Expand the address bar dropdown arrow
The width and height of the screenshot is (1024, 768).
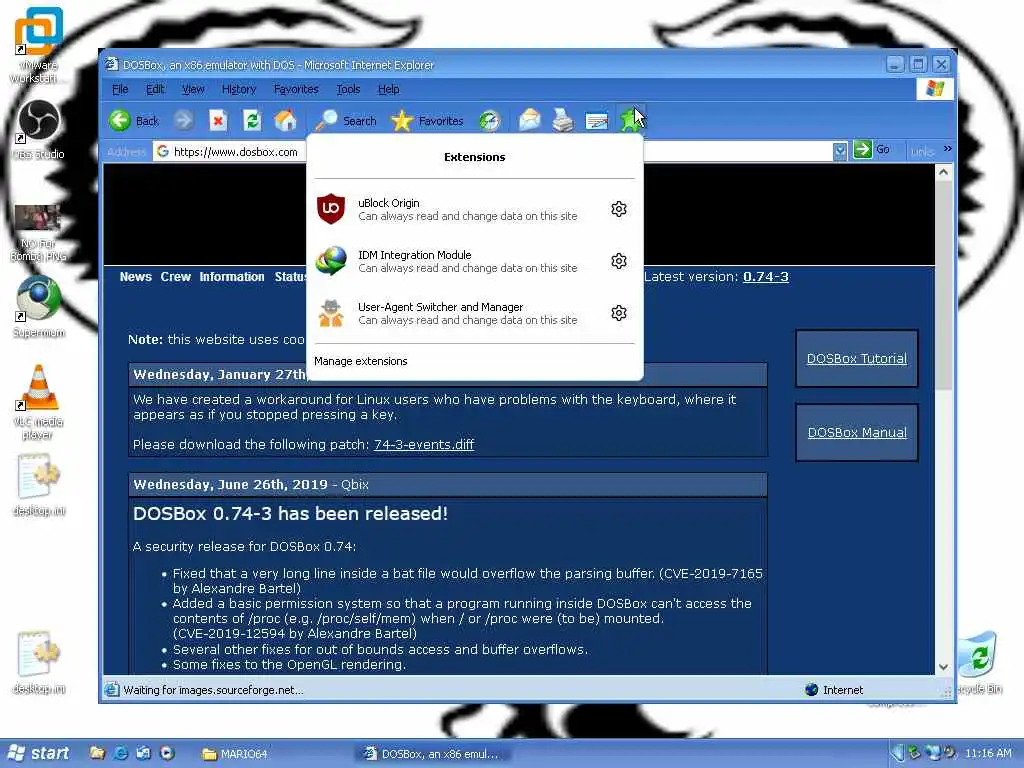tap(840, 152)
